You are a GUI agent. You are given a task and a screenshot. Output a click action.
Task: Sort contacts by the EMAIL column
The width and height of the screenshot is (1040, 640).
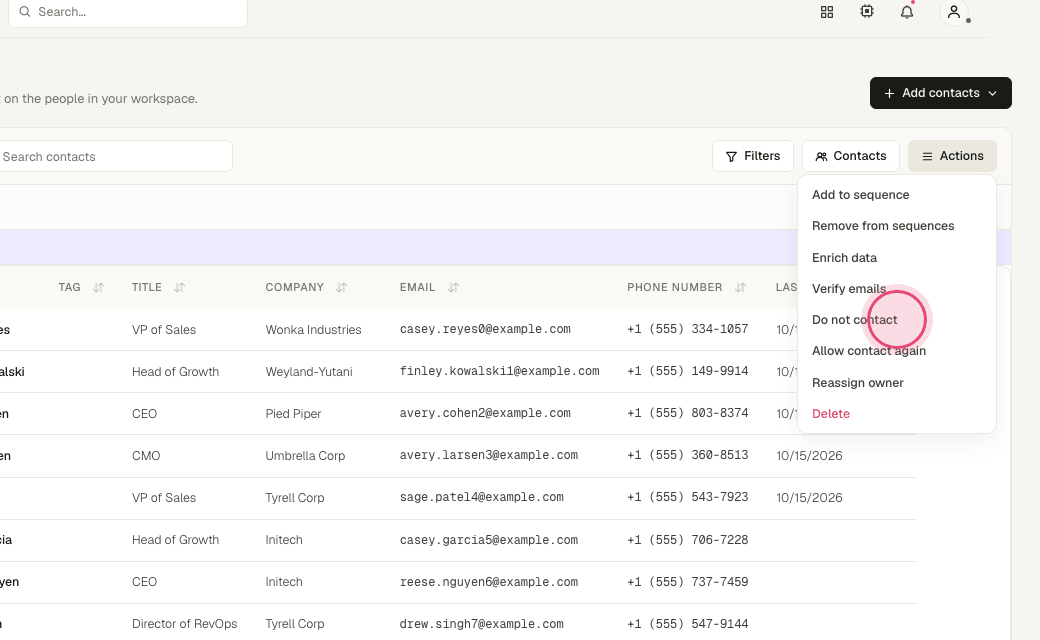pyautogui.click(x=454, y=287)
